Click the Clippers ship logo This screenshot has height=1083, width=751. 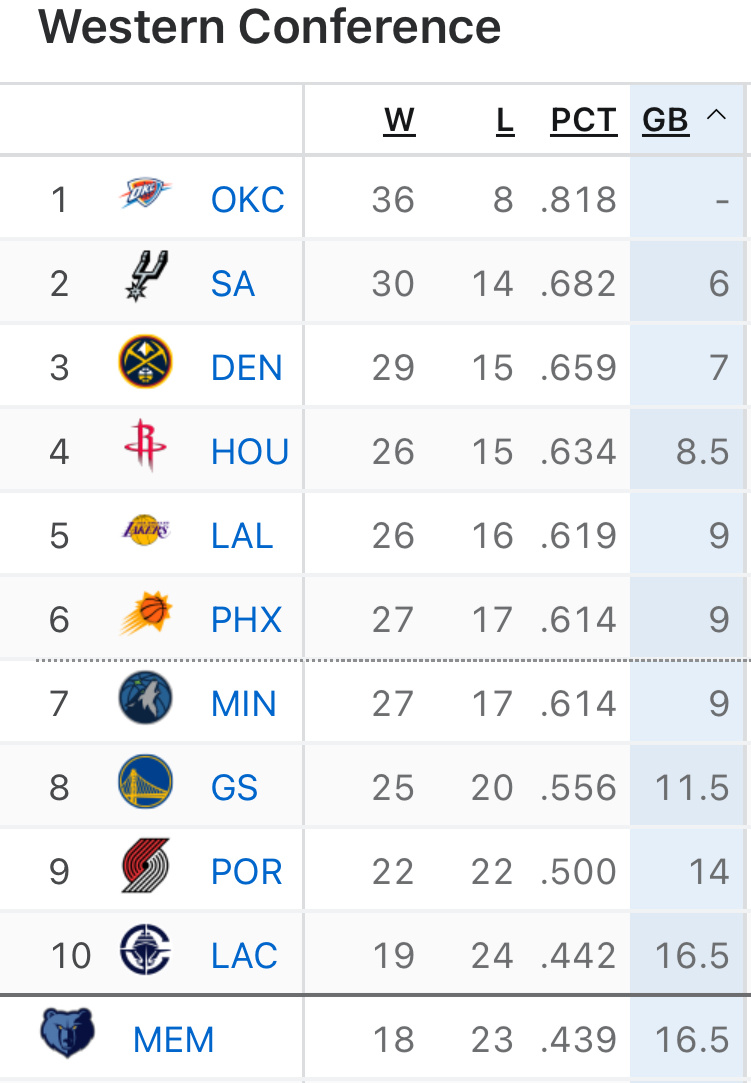[x=145, y=951]
